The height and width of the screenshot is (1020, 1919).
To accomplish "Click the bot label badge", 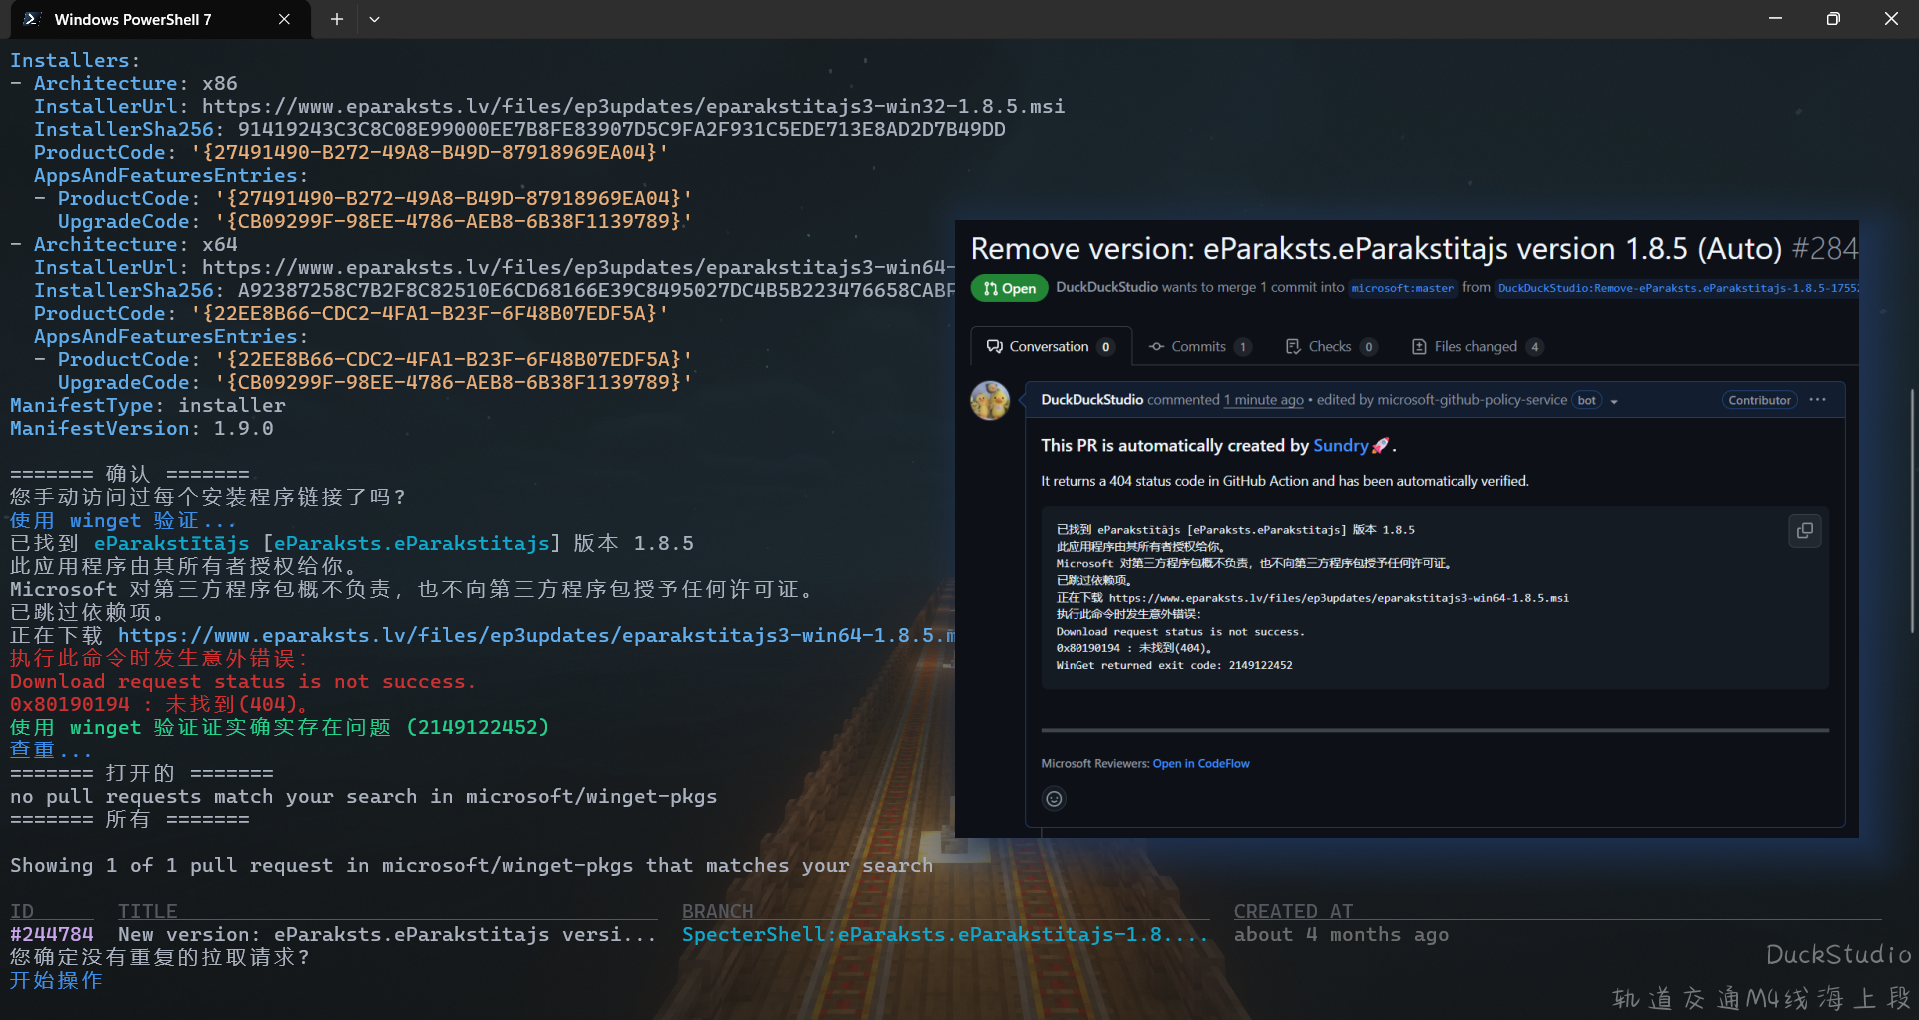I will click(1586, 400).
